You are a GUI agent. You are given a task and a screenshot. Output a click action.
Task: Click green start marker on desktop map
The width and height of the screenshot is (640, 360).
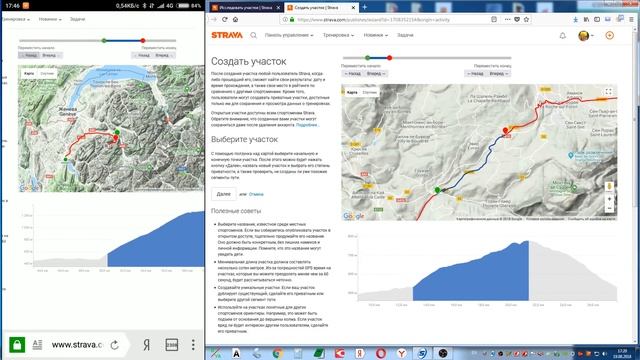click(x=438, y=190)
